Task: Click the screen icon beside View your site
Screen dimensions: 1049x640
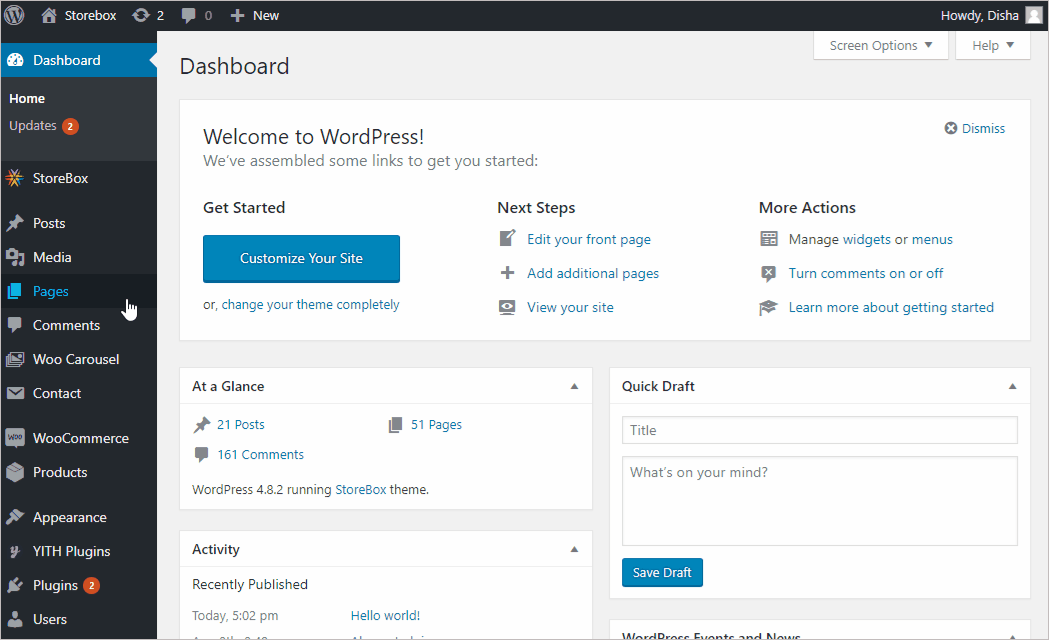Action: click(507, 307)
